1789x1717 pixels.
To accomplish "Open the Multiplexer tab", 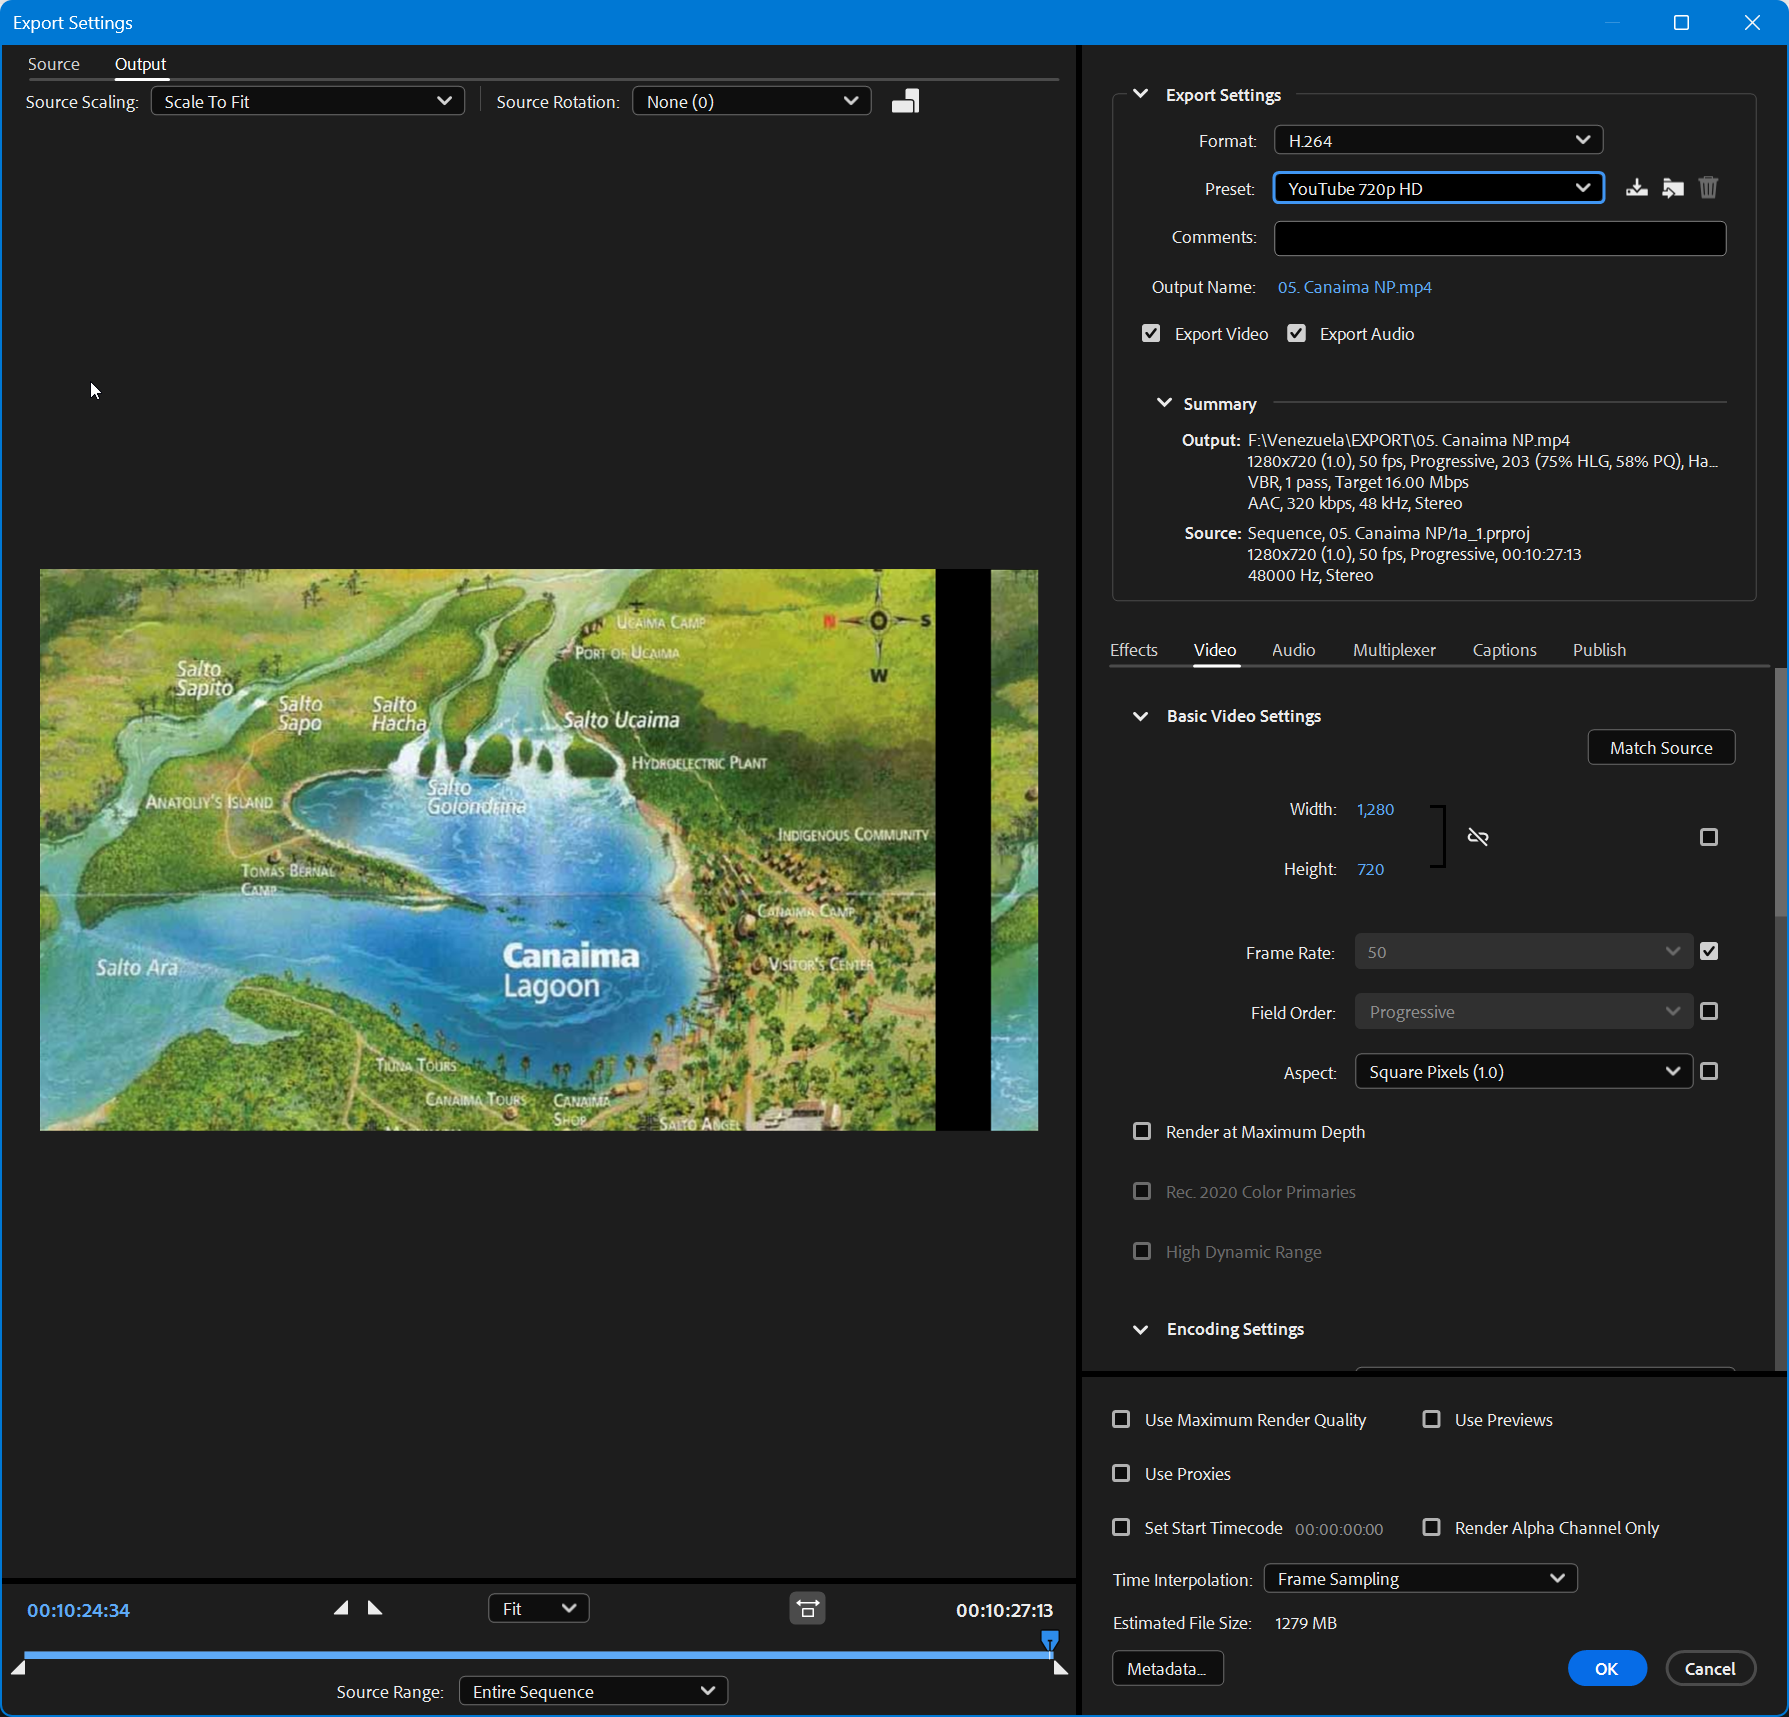I will point(1394,650).
